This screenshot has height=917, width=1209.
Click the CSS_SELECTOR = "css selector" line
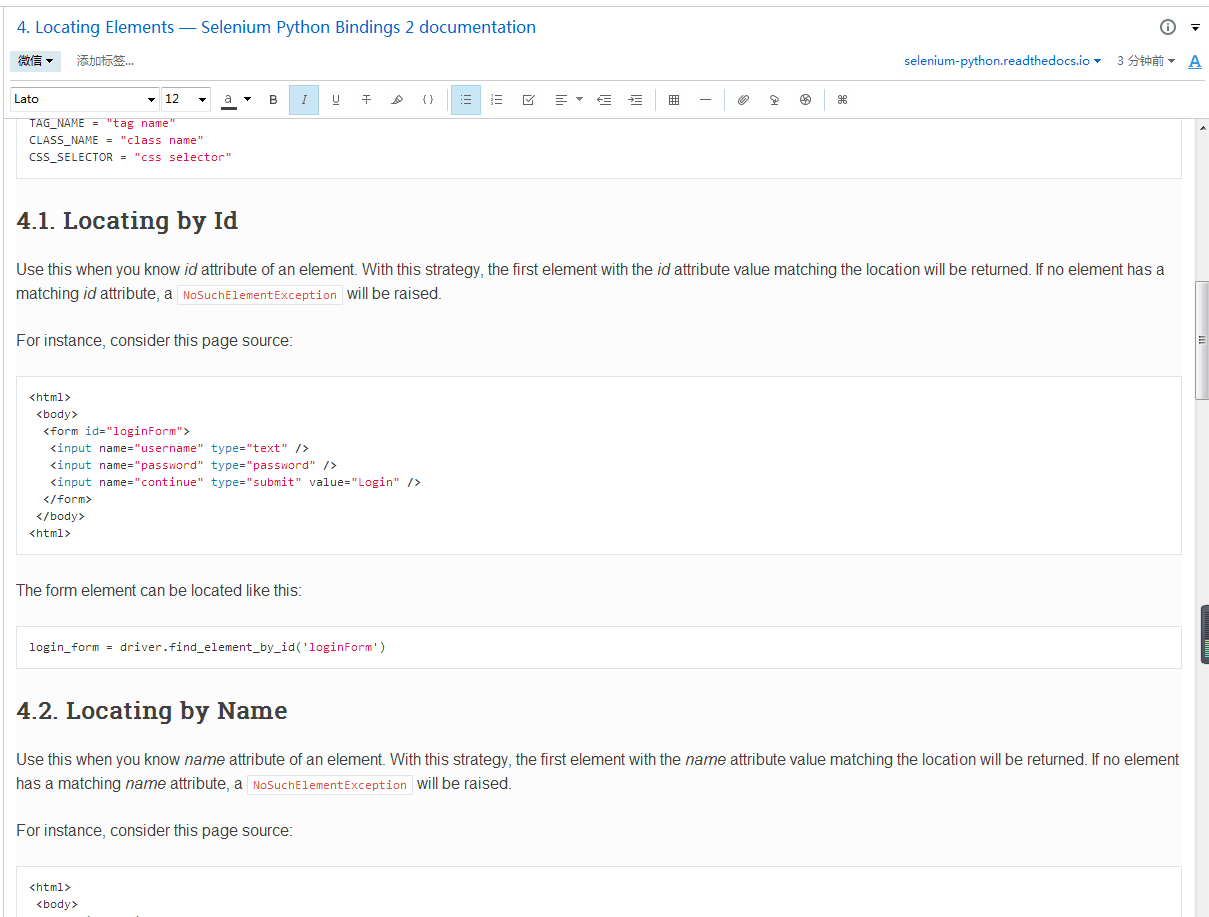coord(130,157)
